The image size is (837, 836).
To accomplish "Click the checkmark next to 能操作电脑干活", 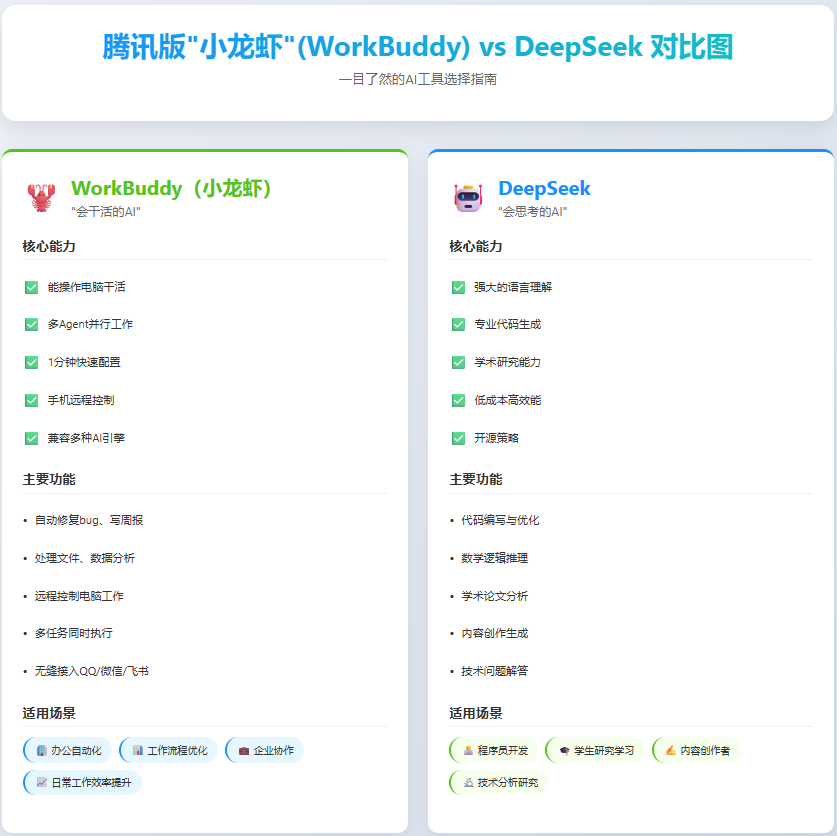I will tap(31, 287).
